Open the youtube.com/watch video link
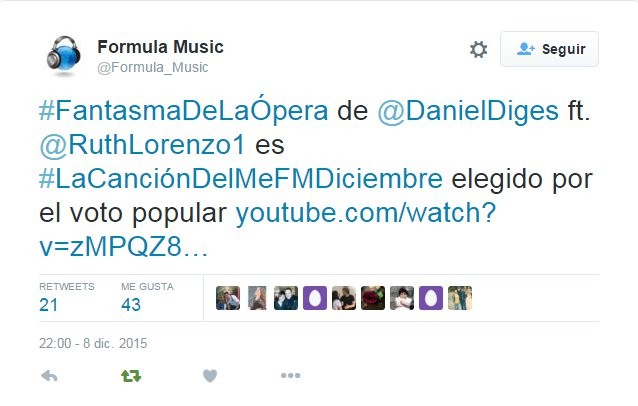 coord(268,229)
